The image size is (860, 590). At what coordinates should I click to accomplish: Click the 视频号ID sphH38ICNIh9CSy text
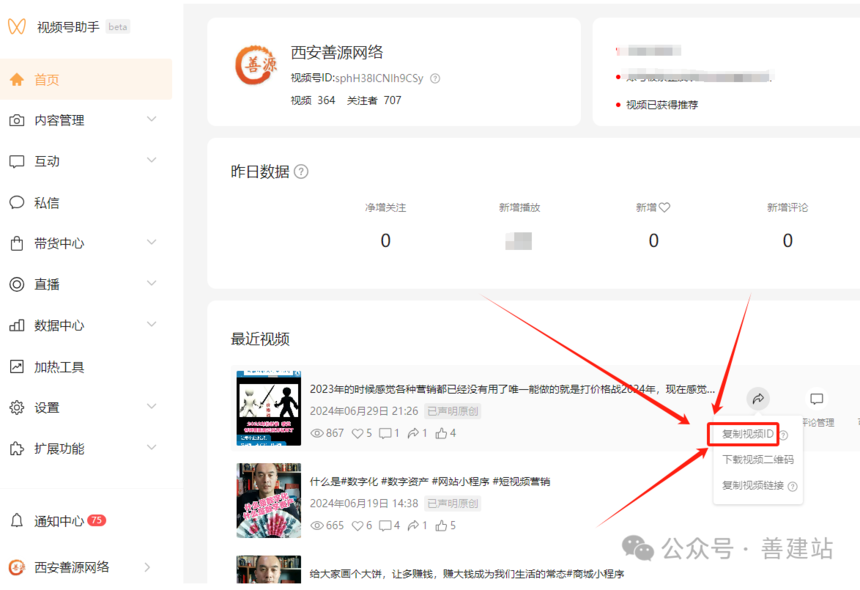(357, 78)
